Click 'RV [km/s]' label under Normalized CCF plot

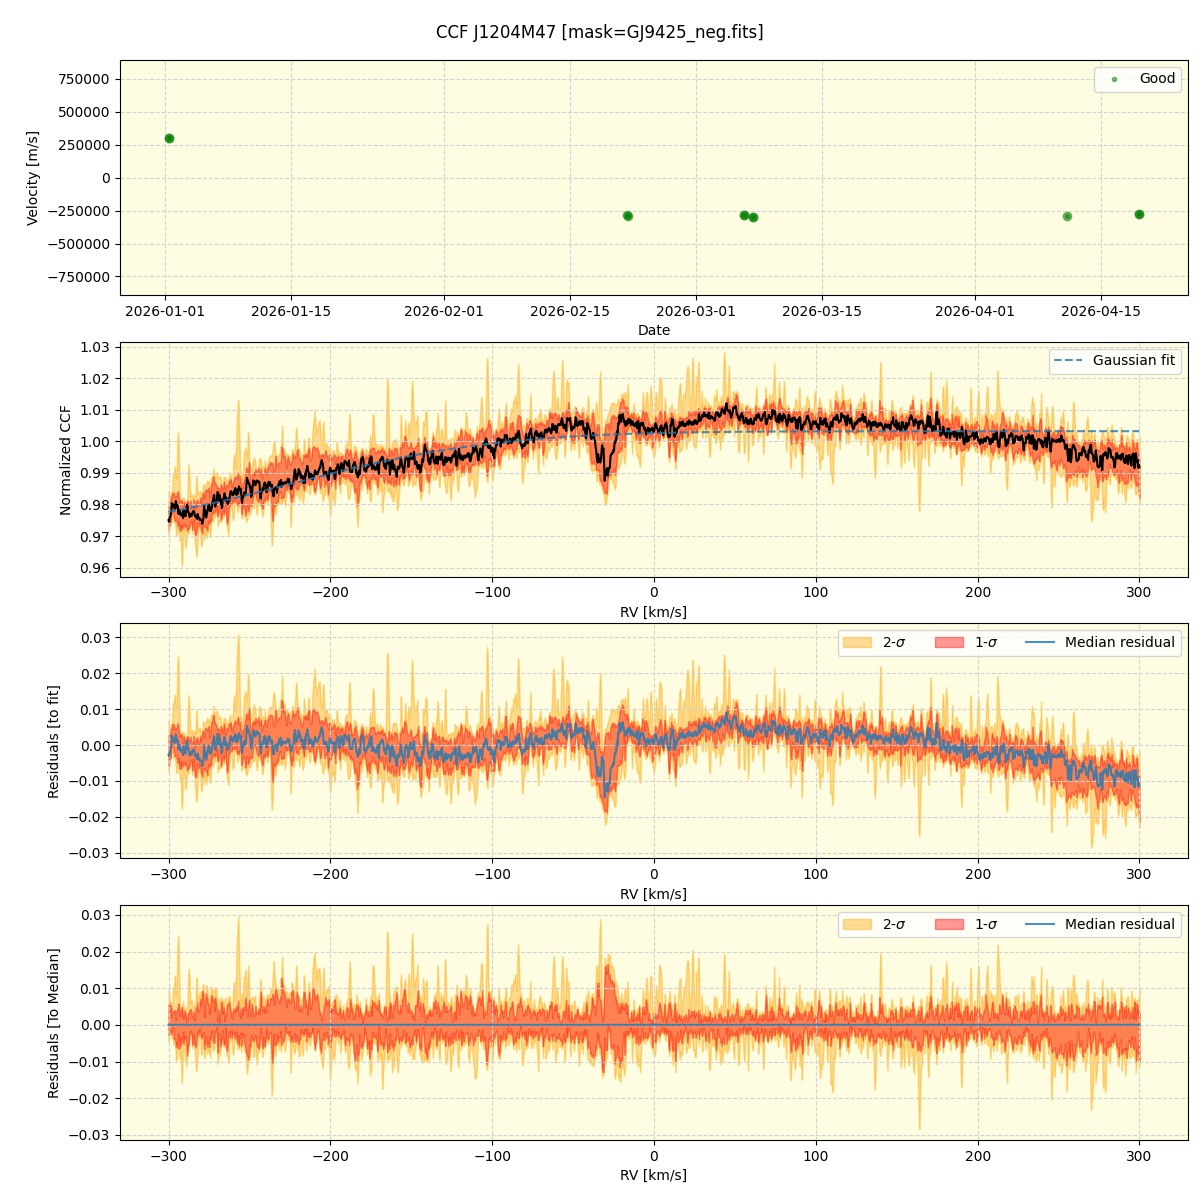tap(654, 612)
